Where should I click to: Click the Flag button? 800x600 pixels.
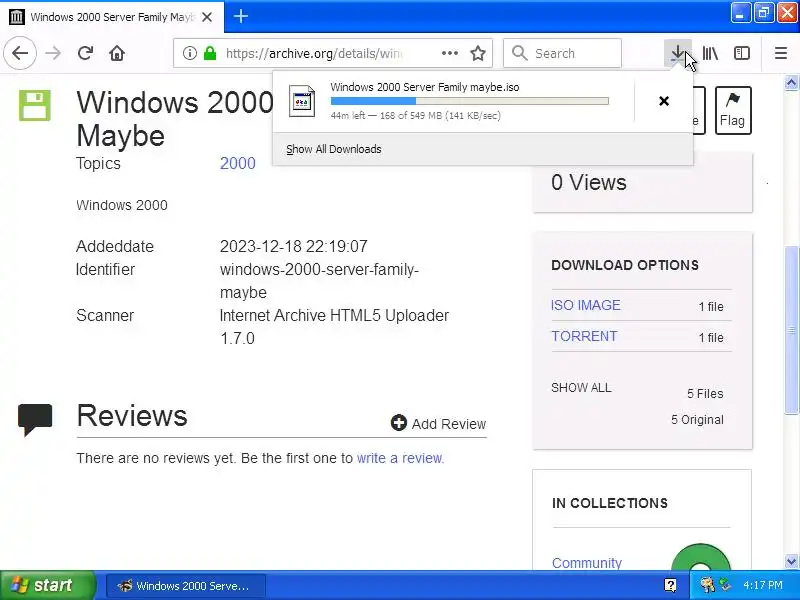point(733,110)
